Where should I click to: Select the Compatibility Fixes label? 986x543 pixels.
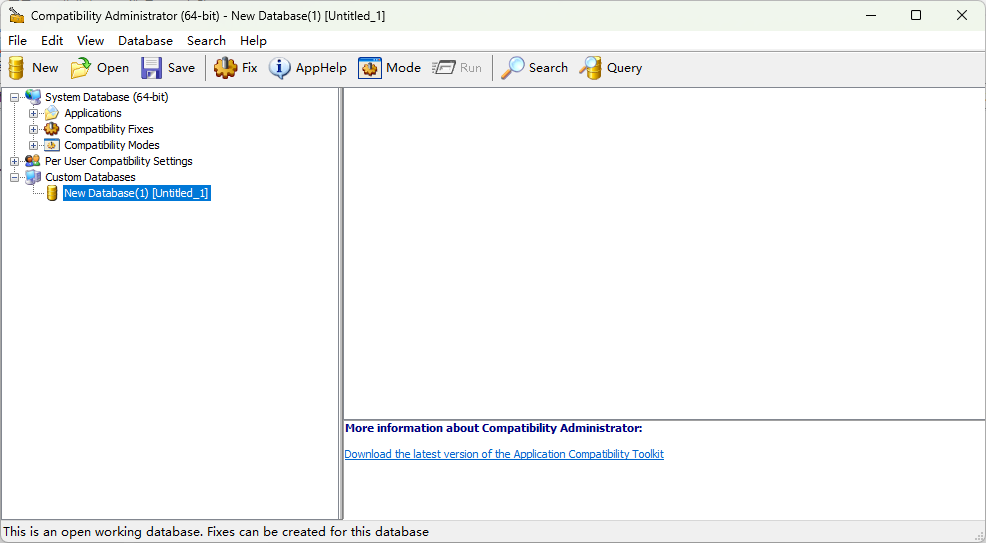tap(109, 129)
